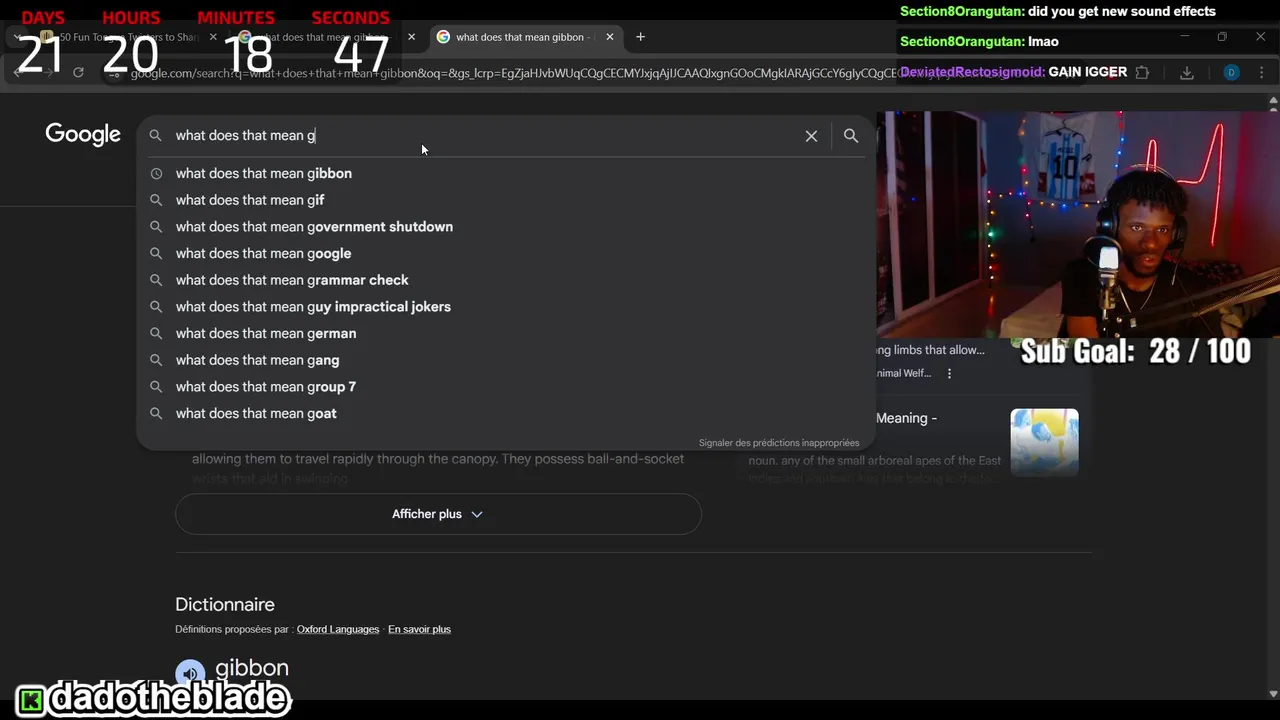1280x720 pixels.
Task: Open a new browser tab
Action: click(640, 37)
